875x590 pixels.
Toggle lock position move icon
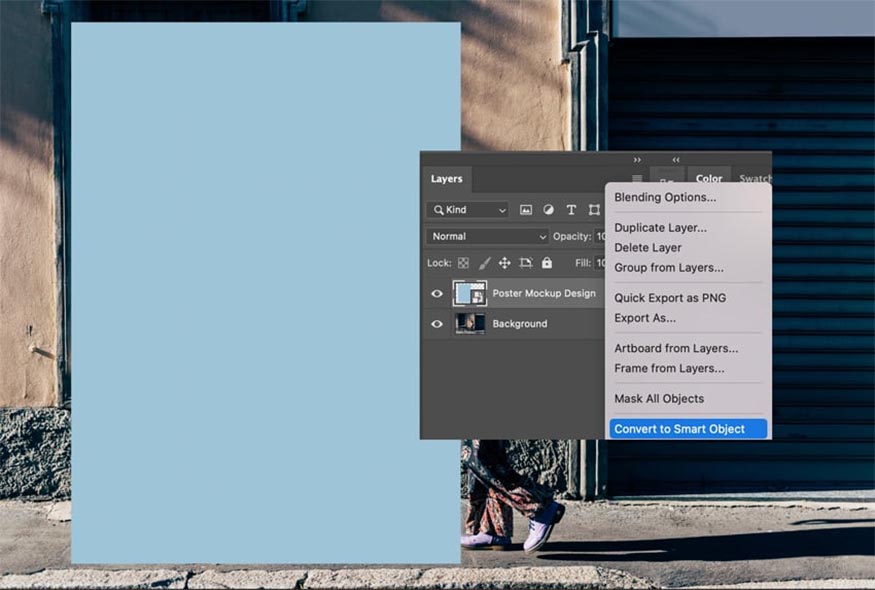[x=504, y=263]
